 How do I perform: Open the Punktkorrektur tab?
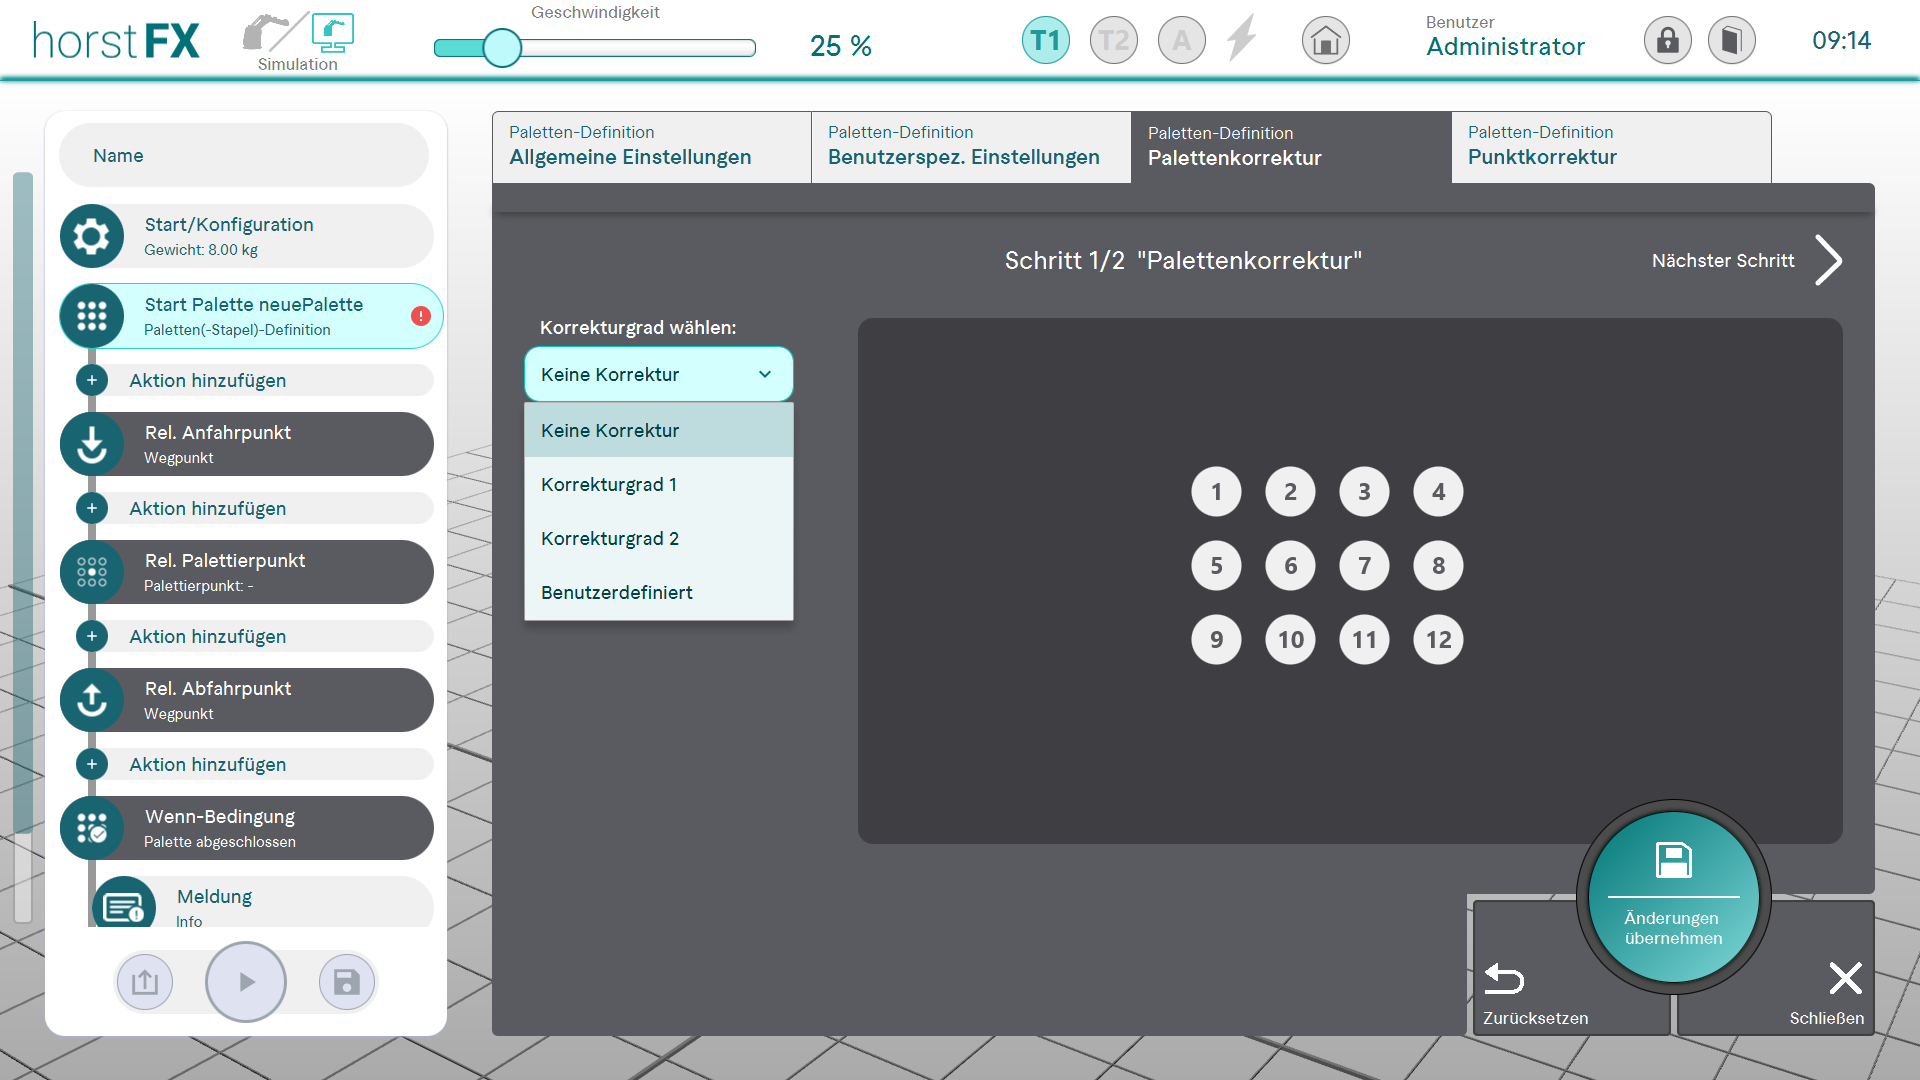pos(1610,147)
